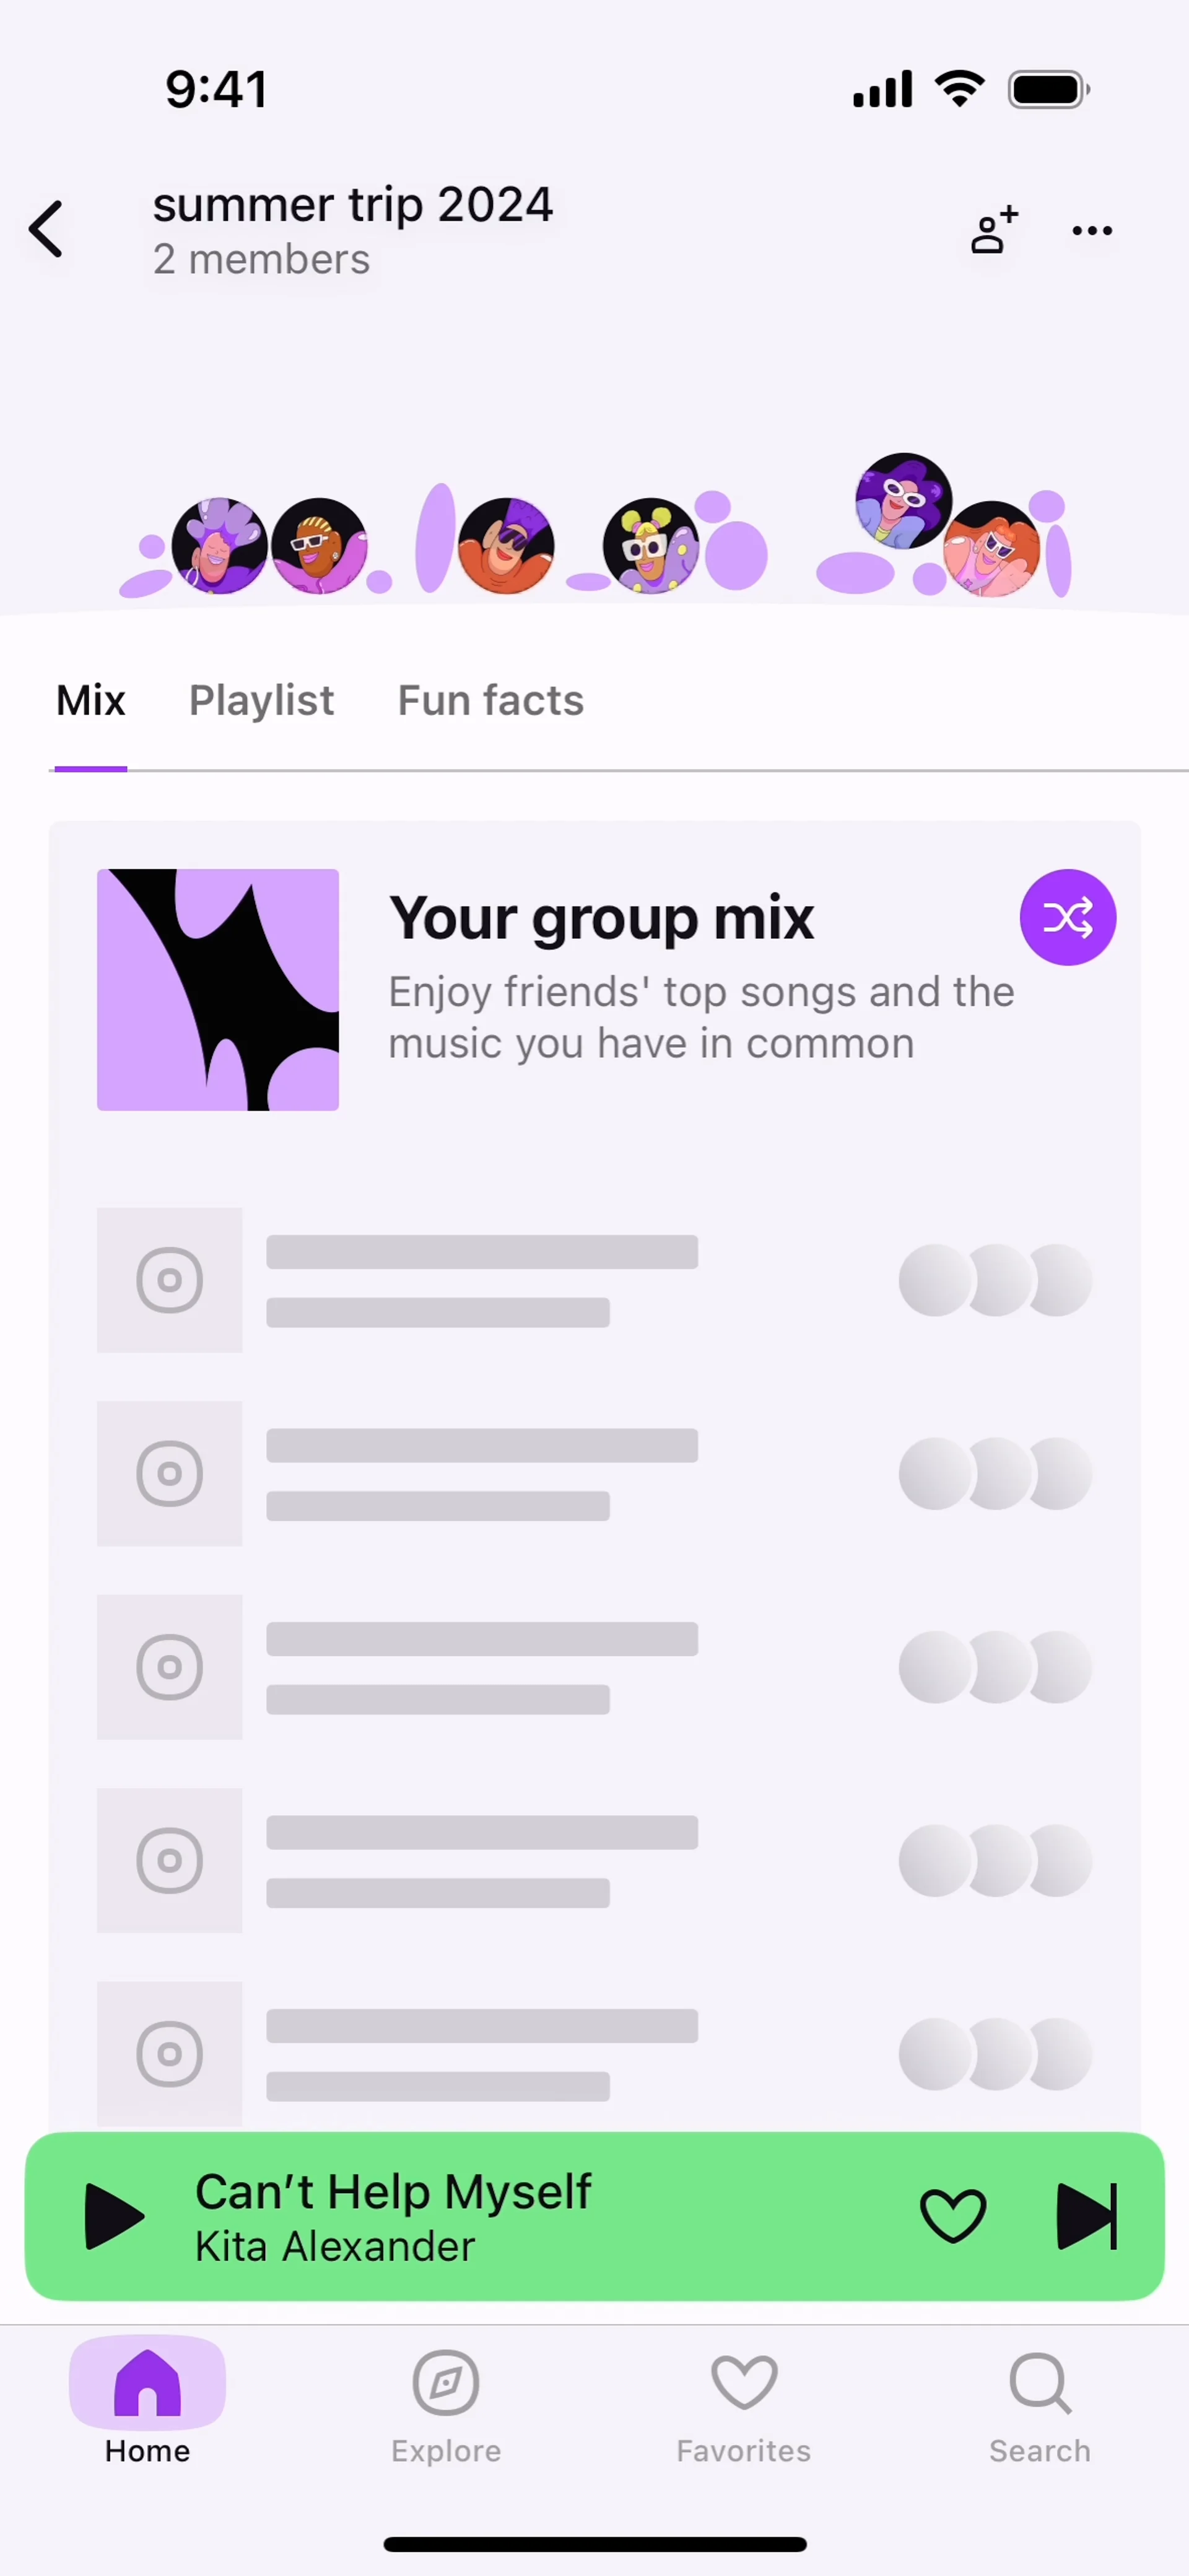This screenshot has height=2576, width=1189.
Task: Tap the Your group mix heading
Action: click(601, 918)
